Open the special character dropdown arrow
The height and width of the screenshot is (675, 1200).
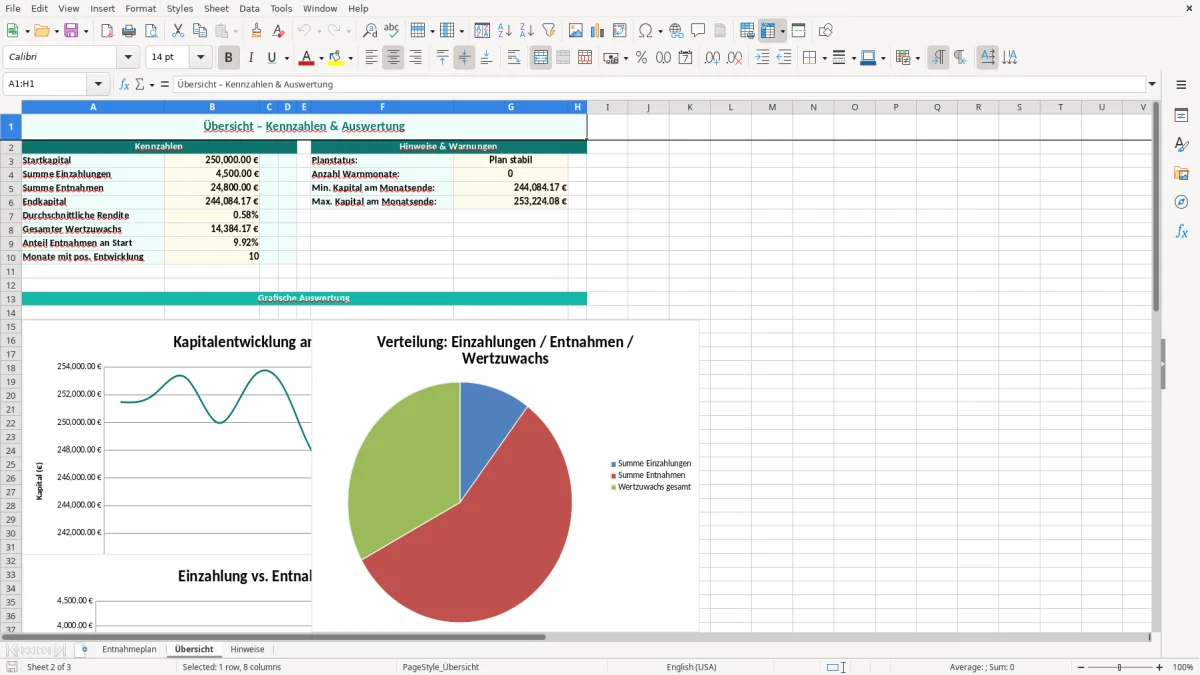(659, 31)
